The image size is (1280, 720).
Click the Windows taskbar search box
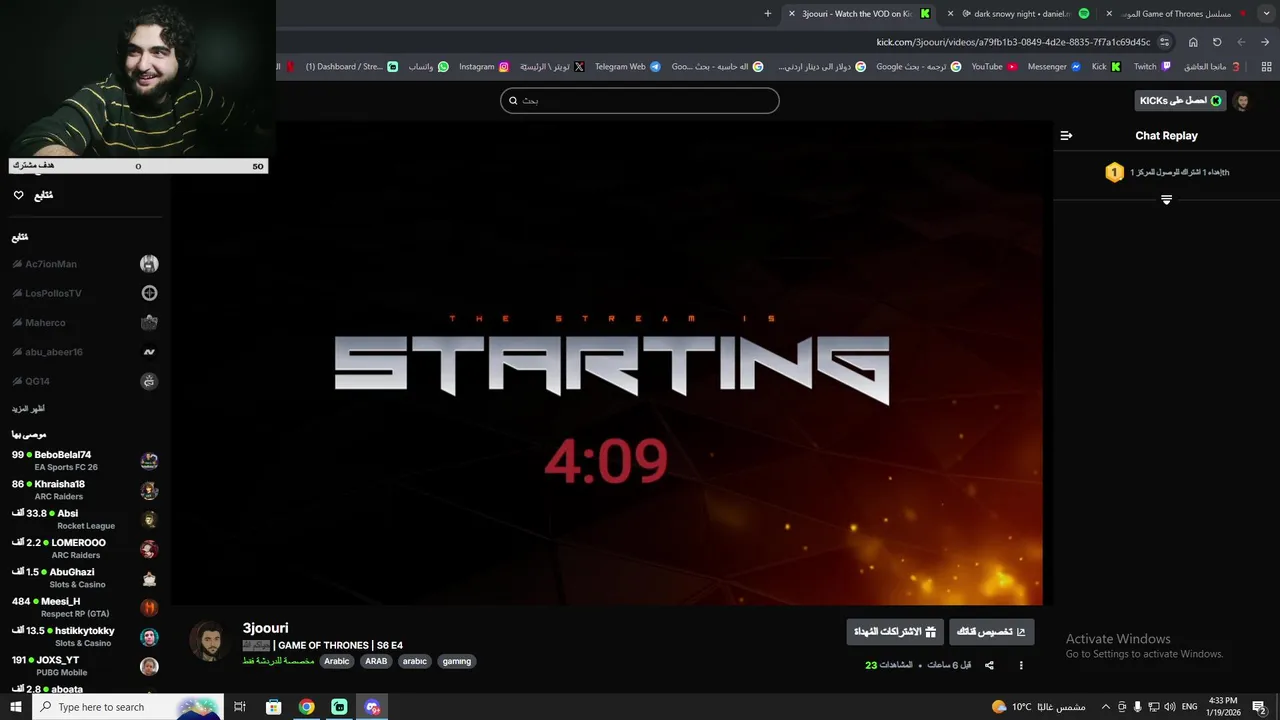coord(127,707)
